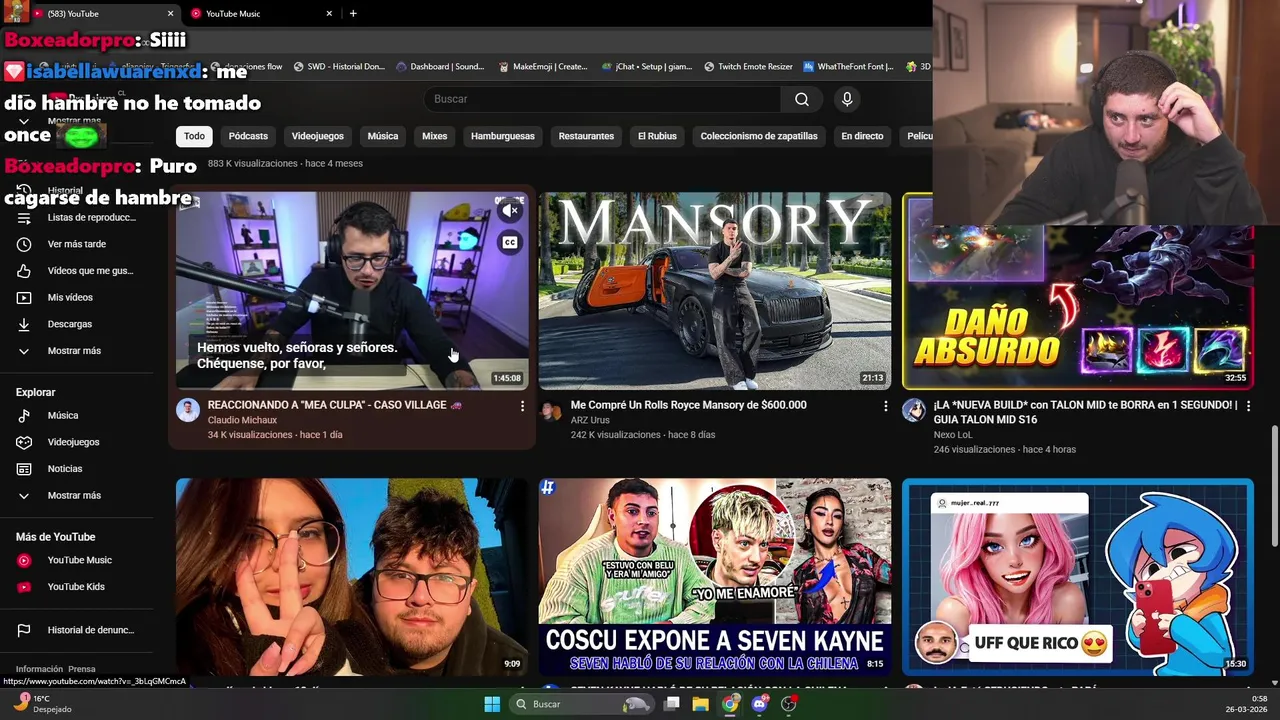Click the YouTube search magnifier button
The width and height of the screenshot is (1280, 720).
pos(802,99)
